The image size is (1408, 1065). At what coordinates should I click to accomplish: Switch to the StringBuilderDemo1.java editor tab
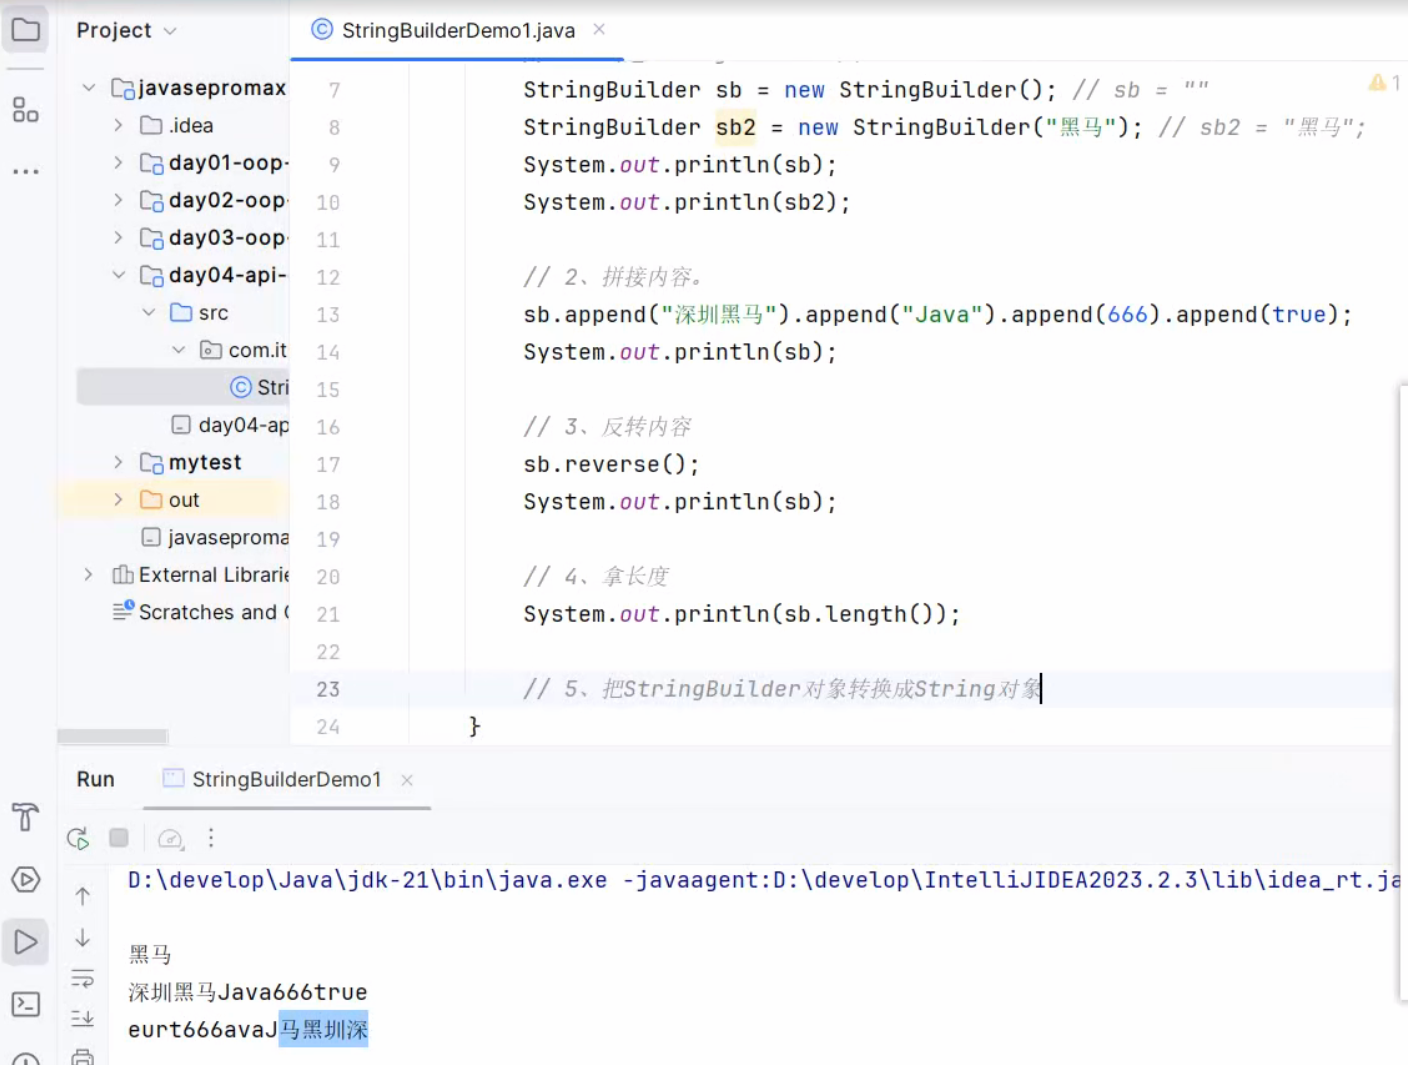point(455,30)
